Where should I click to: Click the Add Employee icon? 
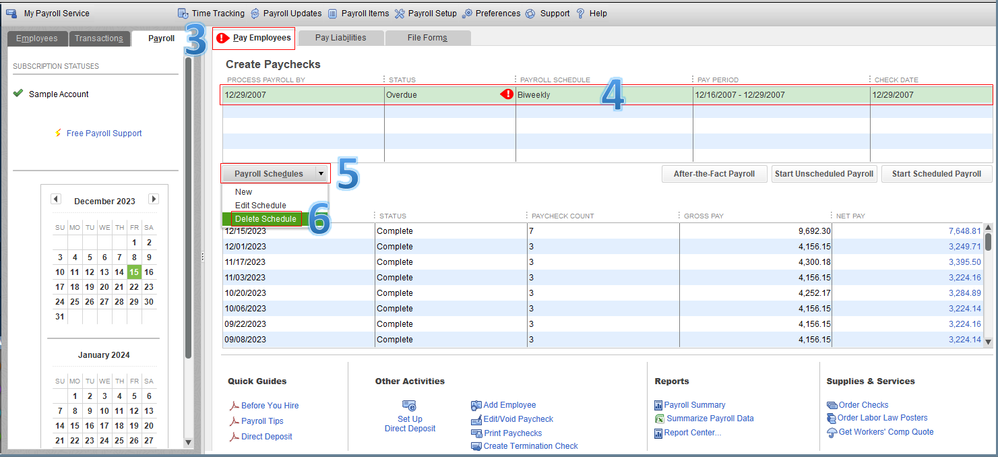pyautogui.click(x=476, y=405)
